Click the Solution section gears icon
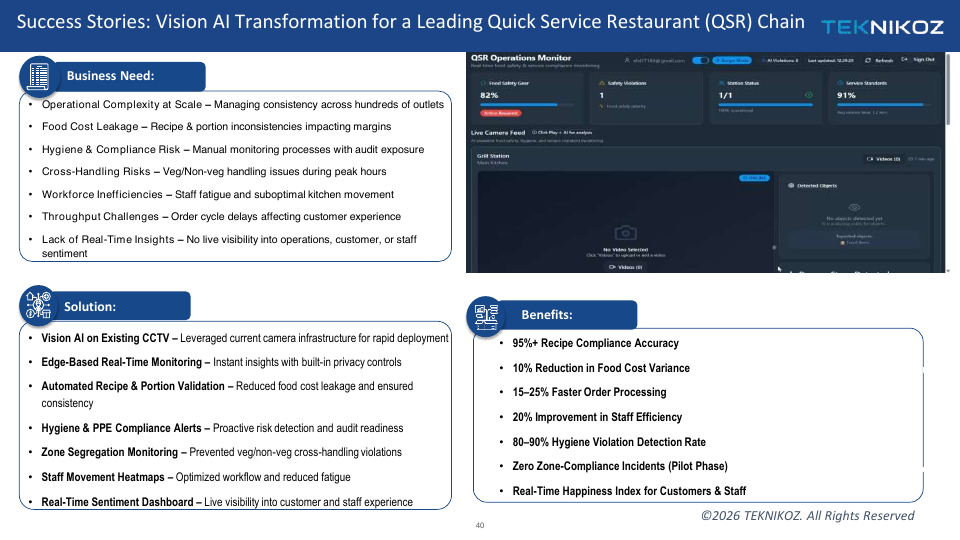The width and height of the screenshot is (960, 540). point(38,305)
